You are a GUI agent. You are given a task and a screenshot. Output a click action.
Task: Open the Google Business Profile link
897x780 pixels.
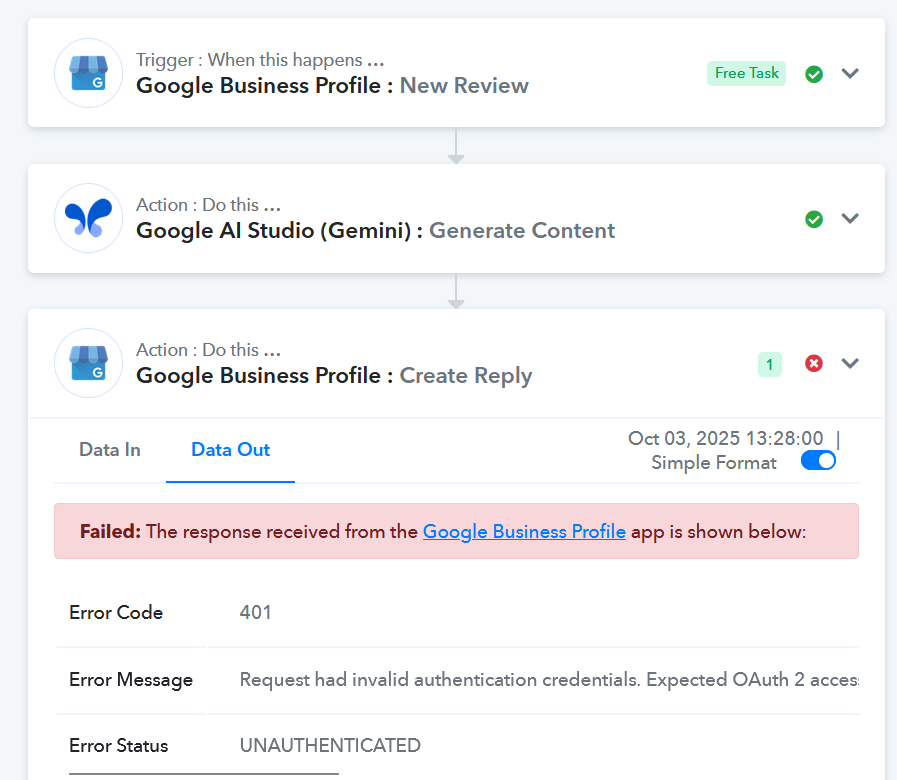click(524, 532)
